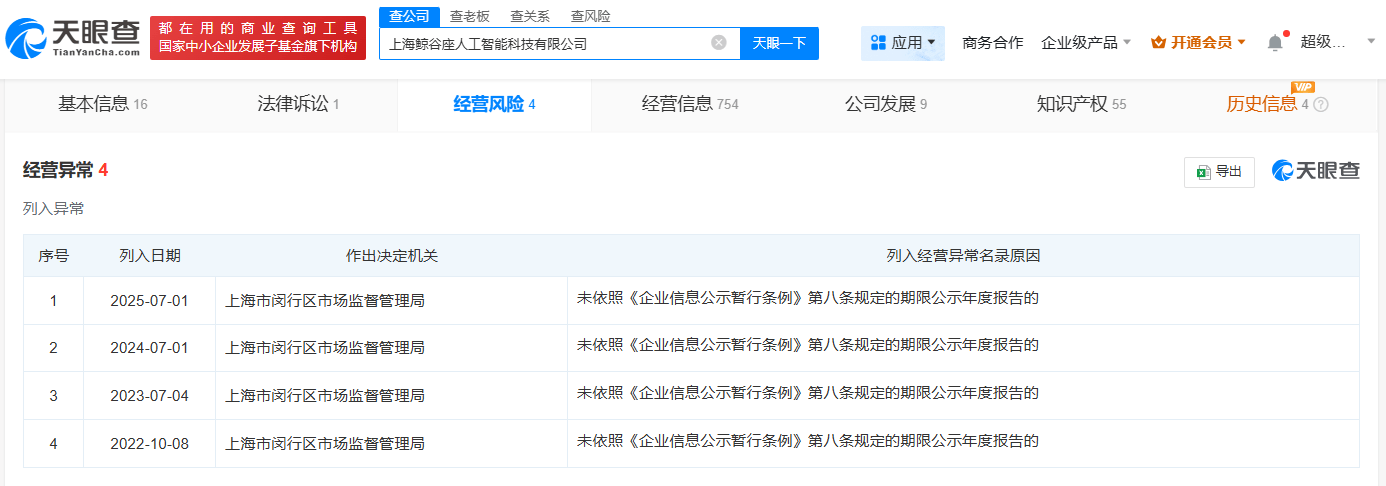Screen dimensions: 1386x486
Task: Clear the search box with the X icon
Action: [719, 43]
